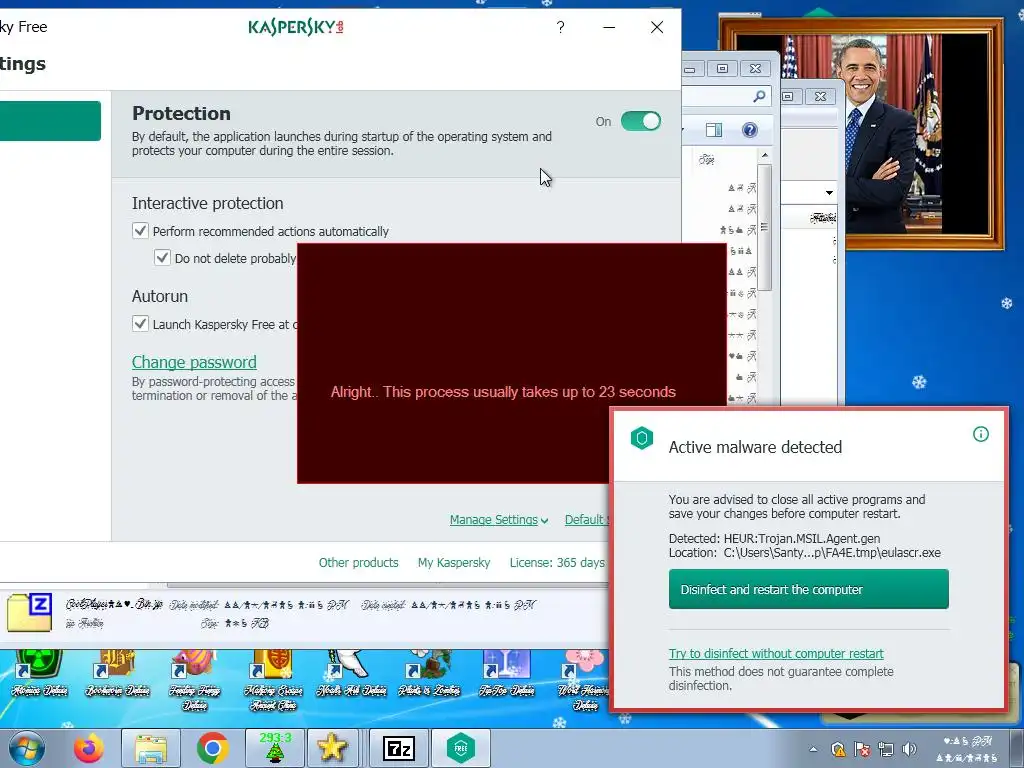Open Other products link
Viewport: 1024px width, 768px height.
coord(359,562)
